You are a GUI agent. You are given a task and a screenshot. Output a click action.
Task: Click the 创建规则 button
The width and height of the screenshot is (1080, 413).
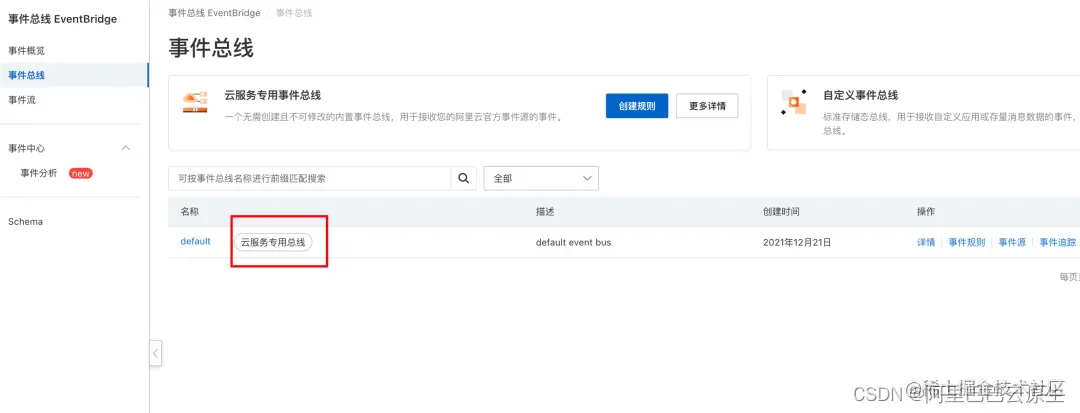tap(637, 106)
